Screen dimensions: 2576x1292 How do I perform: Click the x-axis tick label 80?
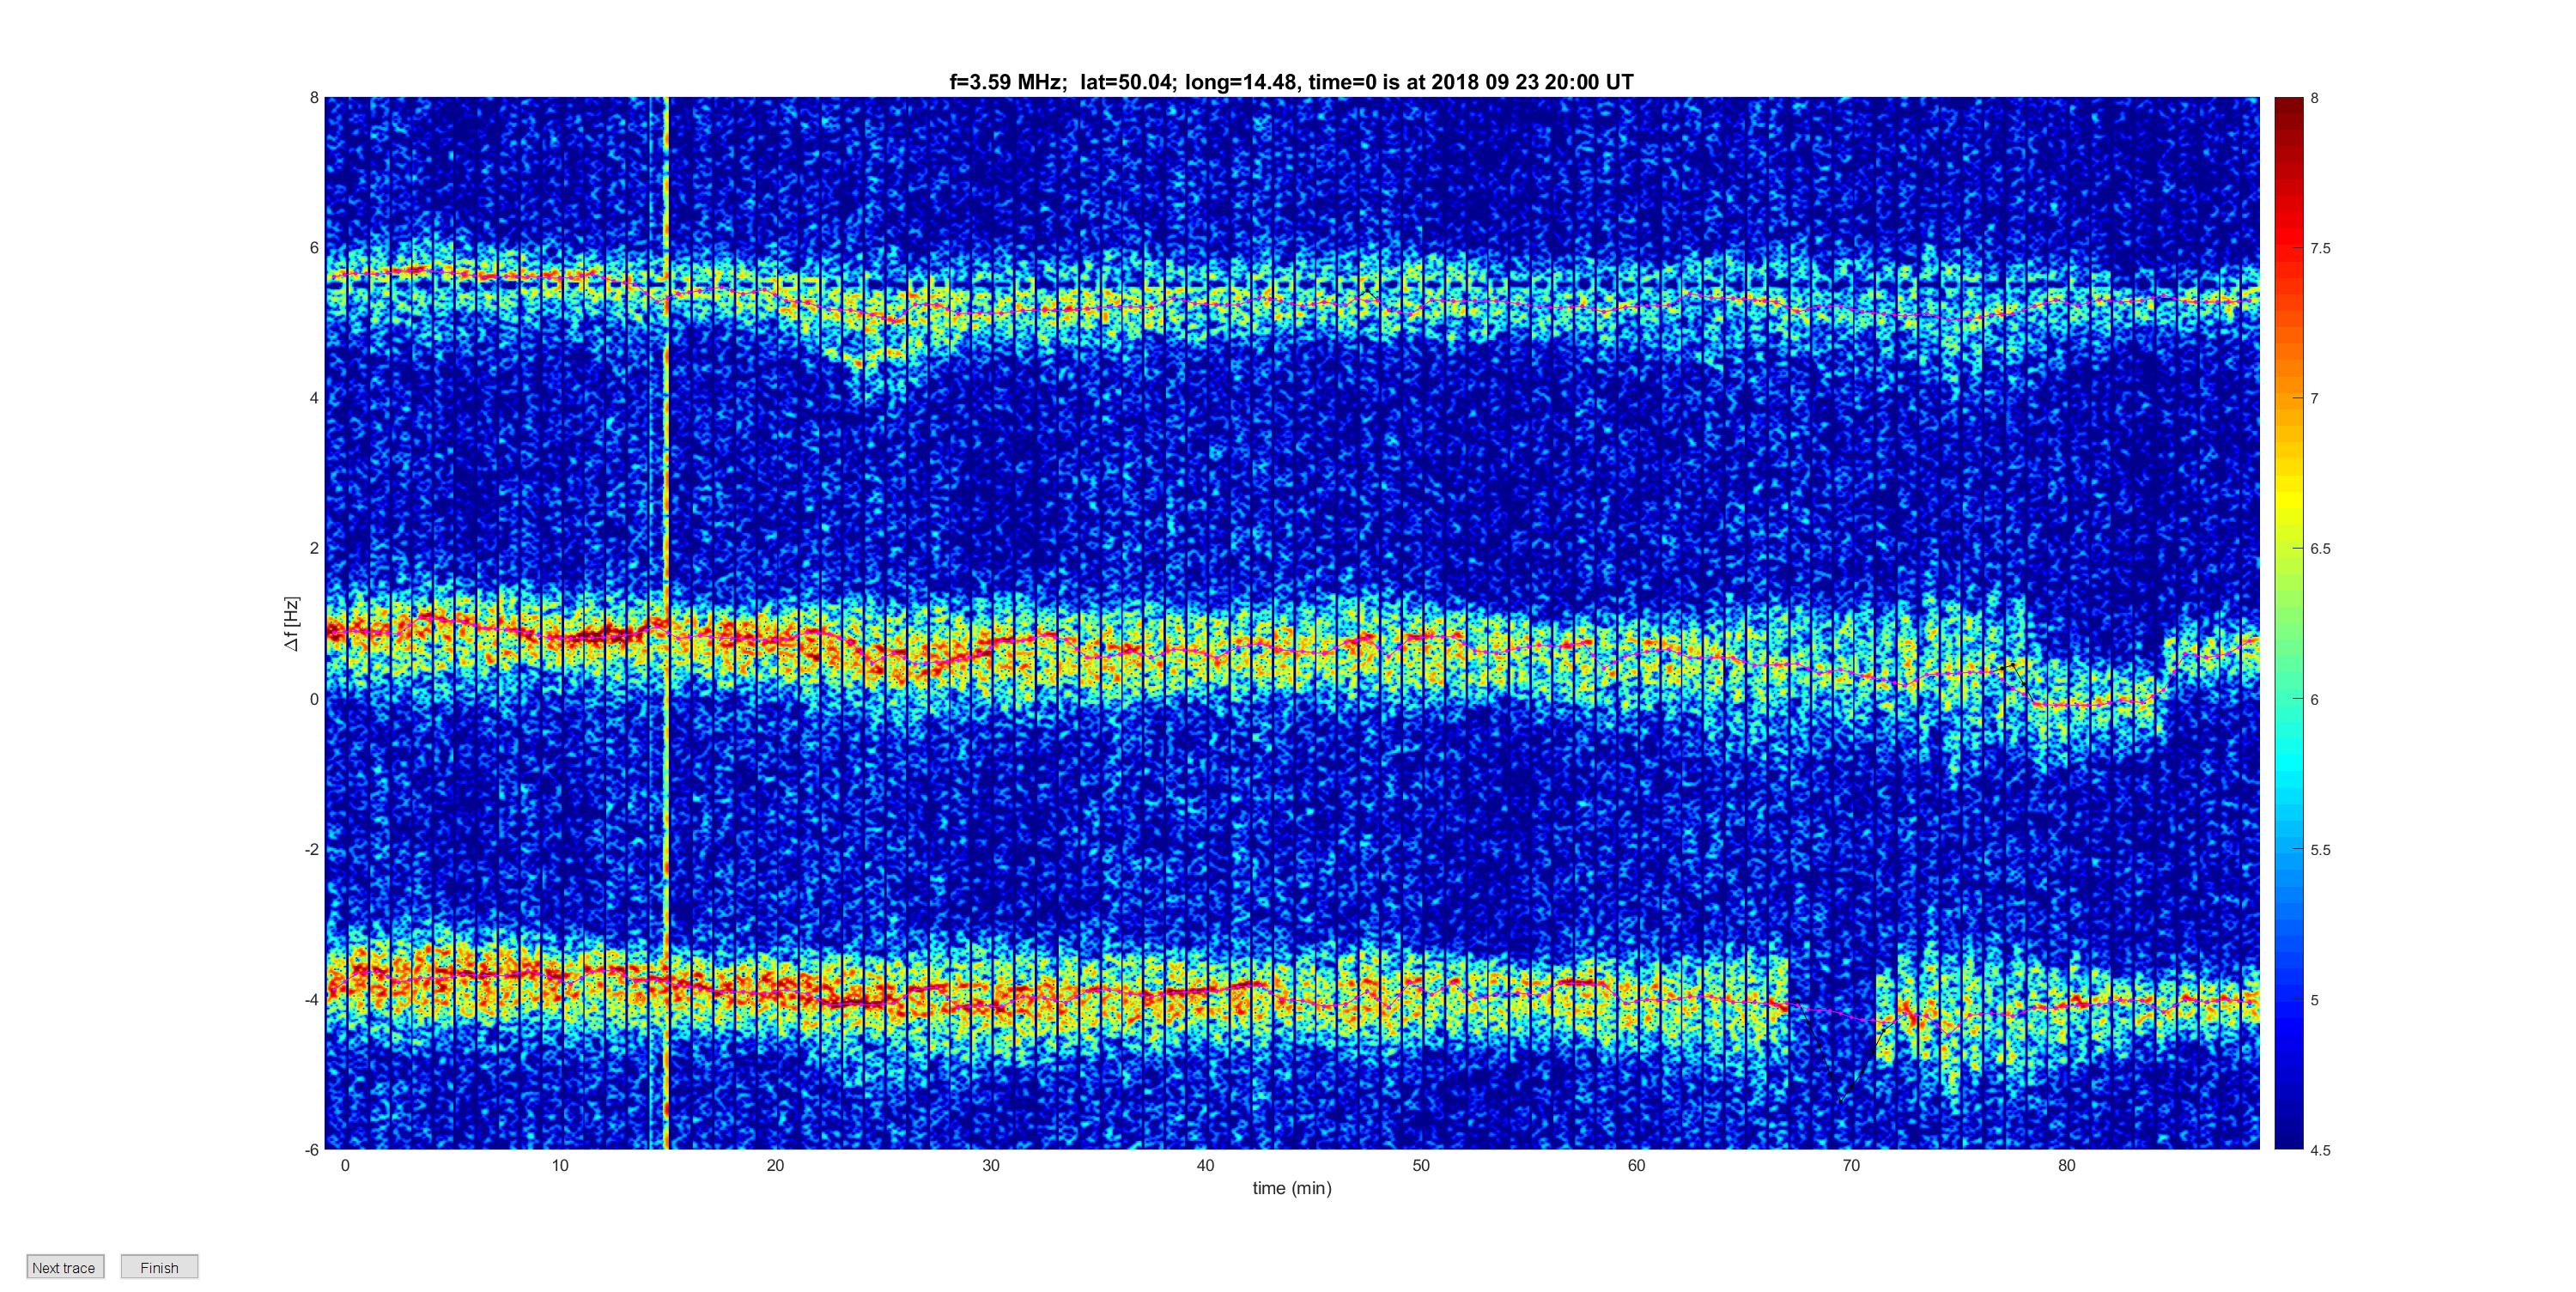pos(2066,1165)
